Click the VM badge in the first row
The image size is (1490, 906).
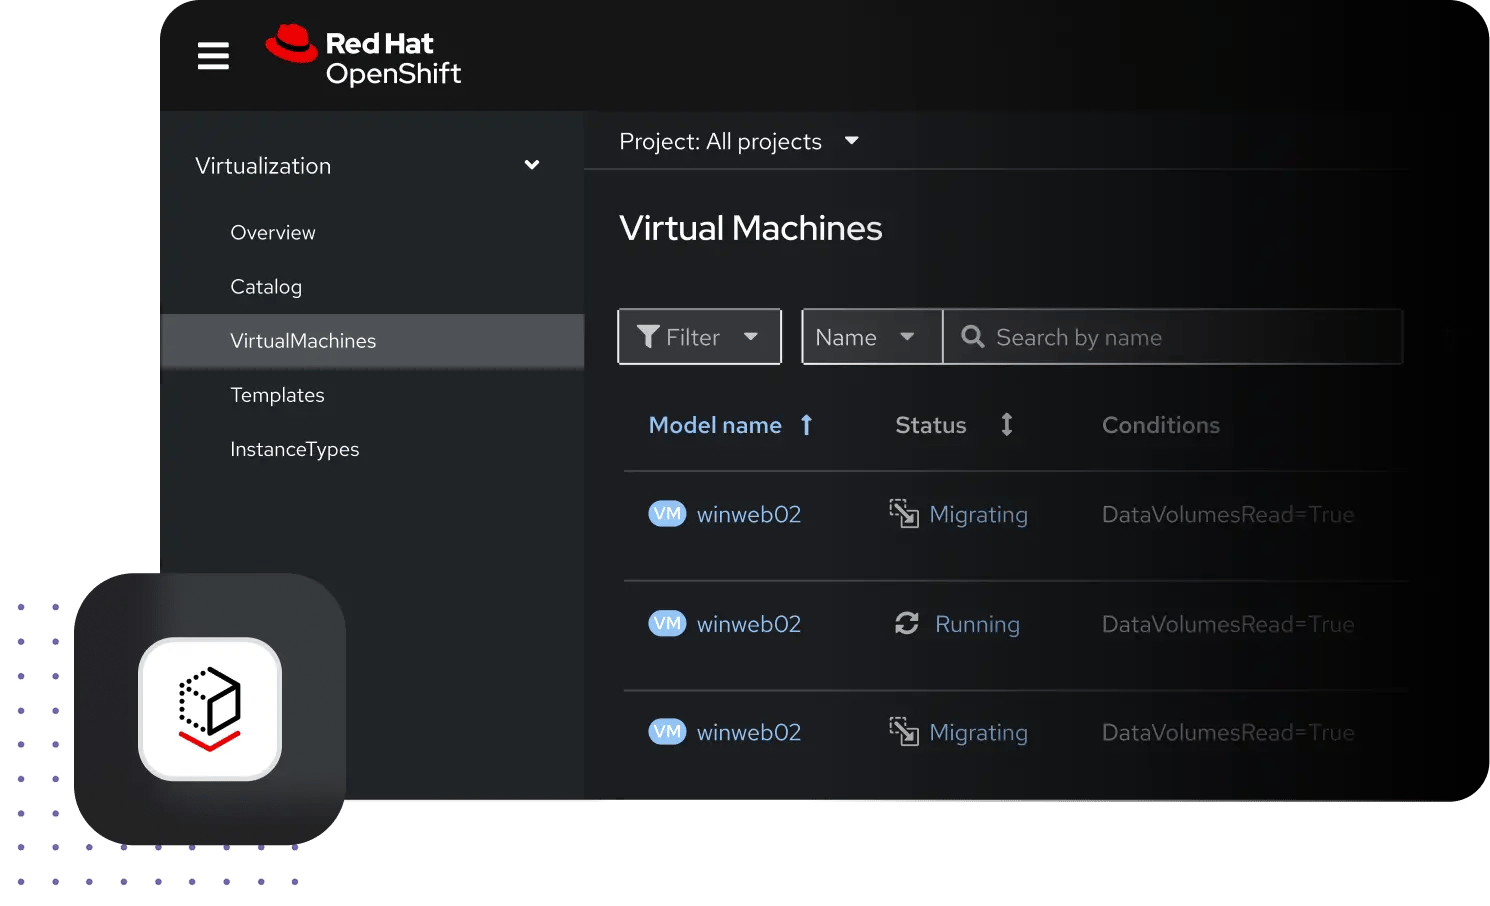[x=667, y=514]
